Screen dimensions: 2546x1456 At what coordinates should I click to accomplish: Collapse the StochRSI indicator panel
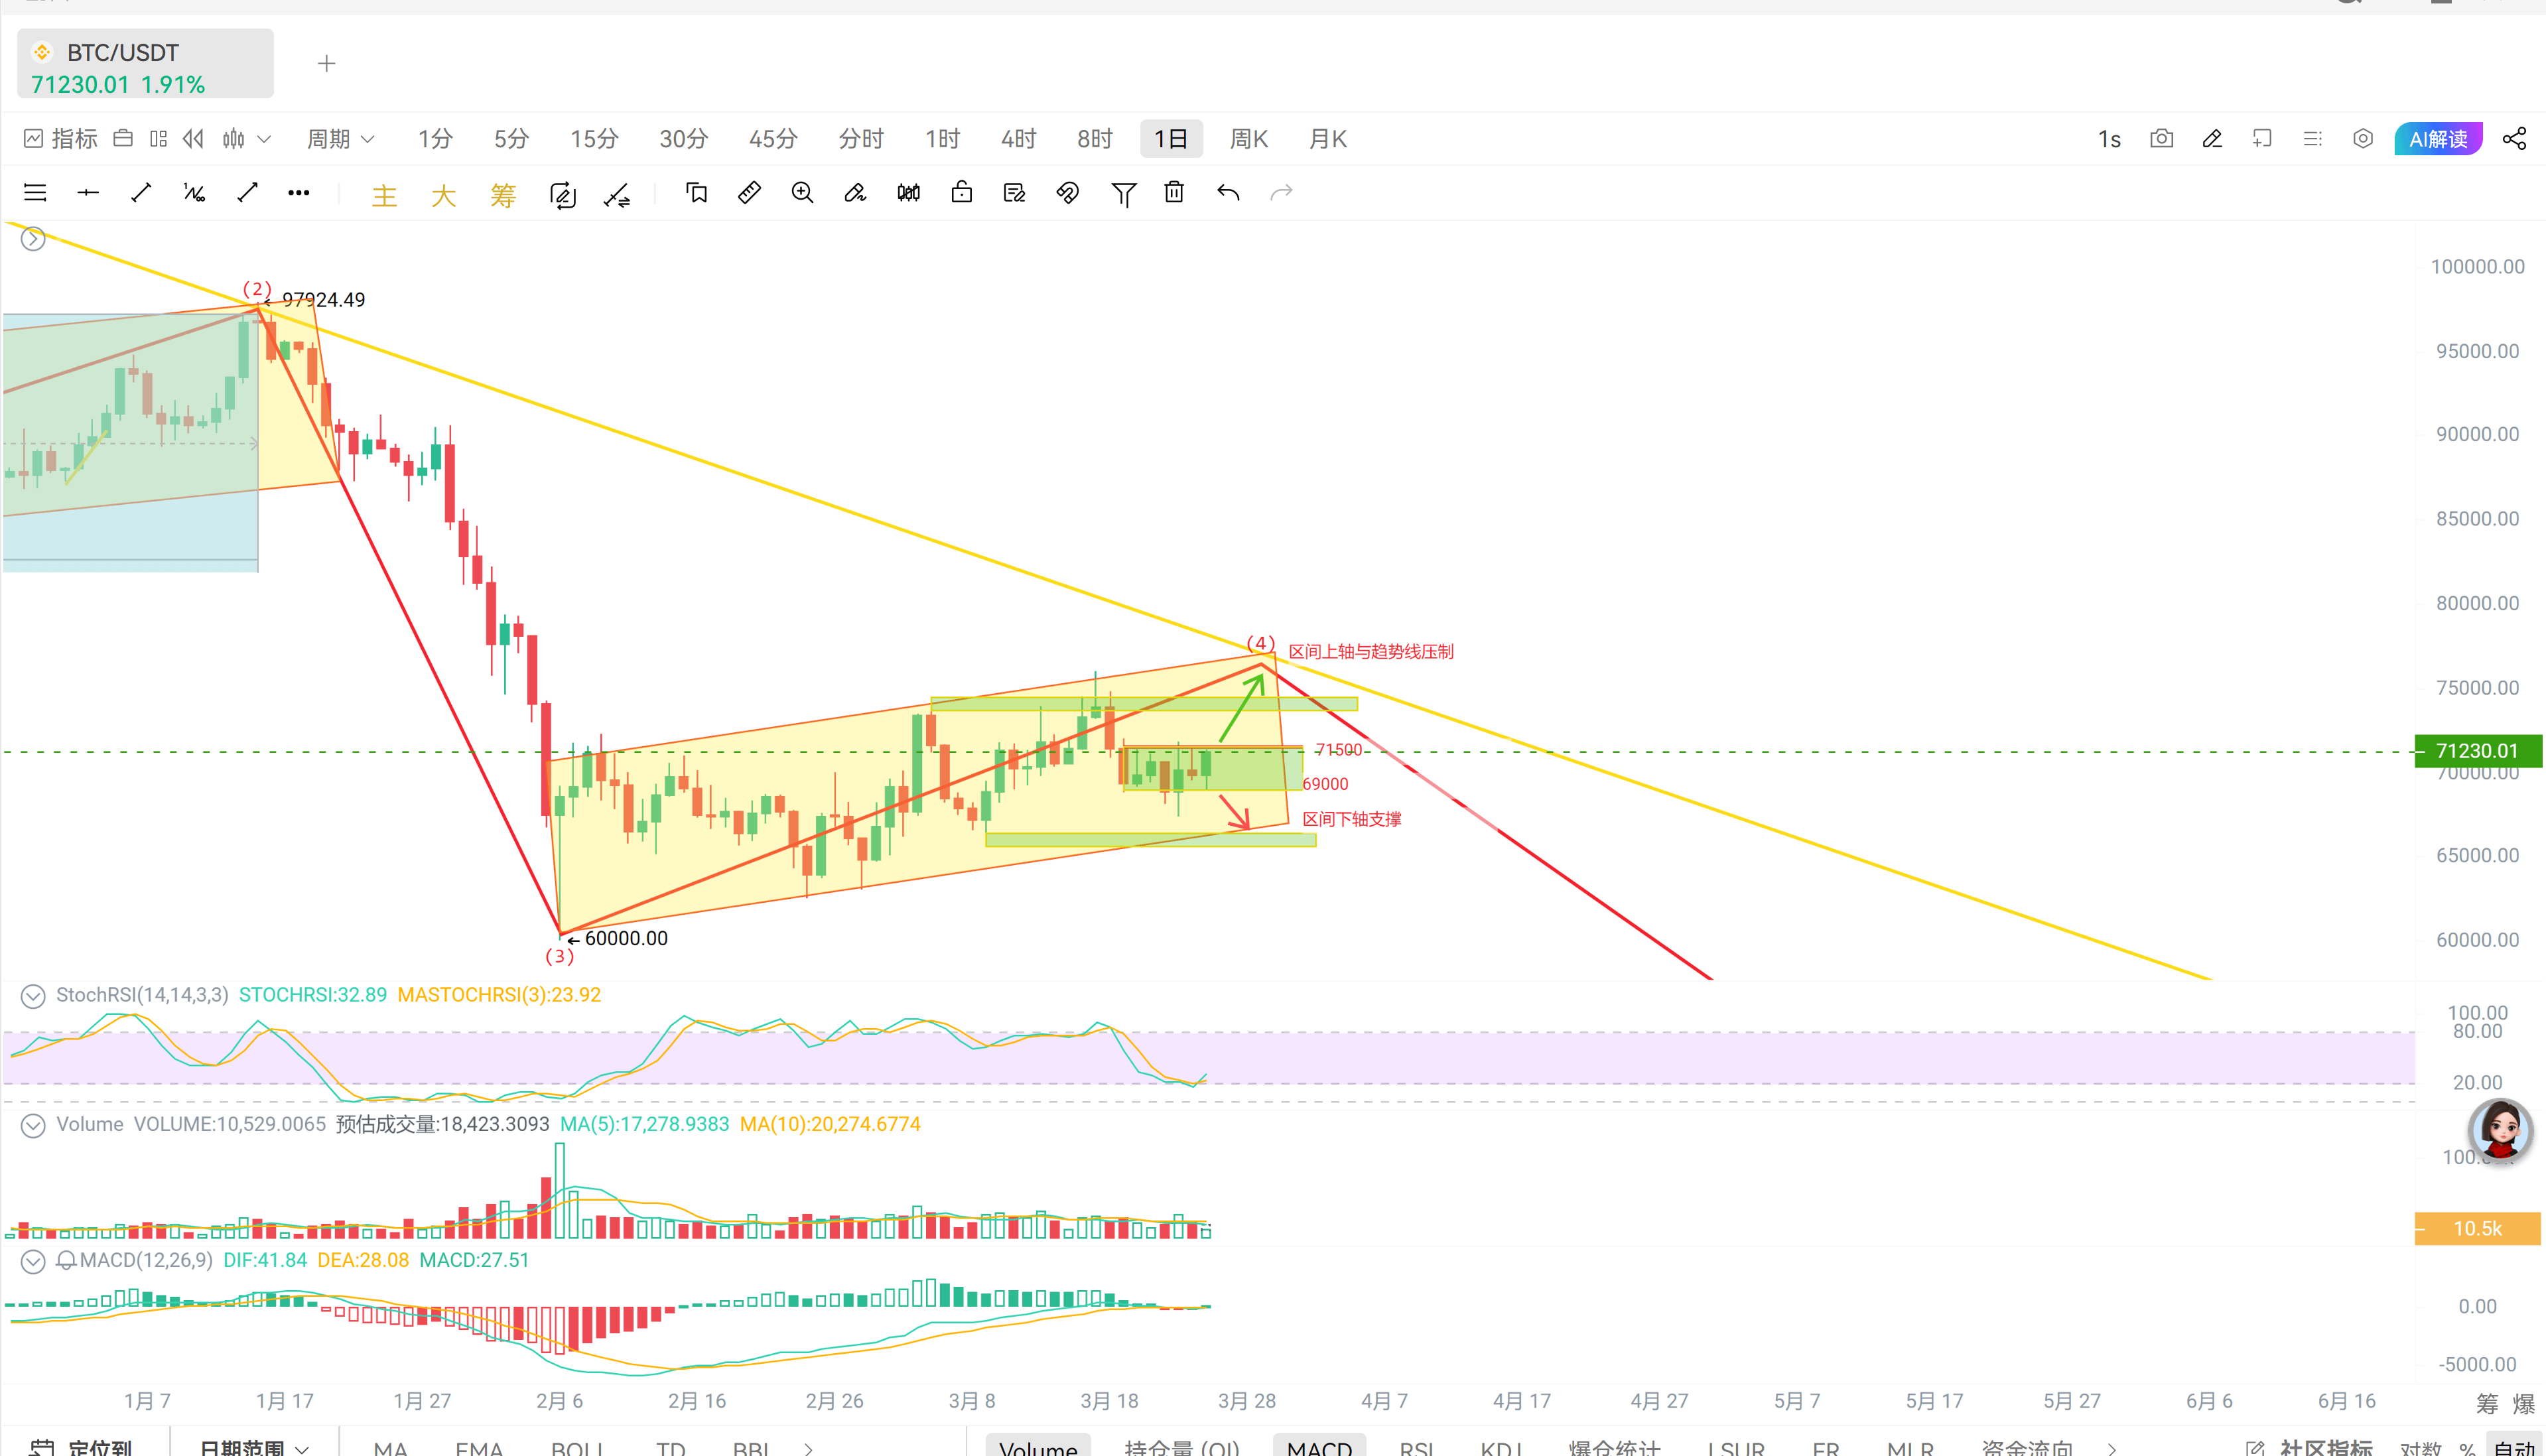coord(33,996)
